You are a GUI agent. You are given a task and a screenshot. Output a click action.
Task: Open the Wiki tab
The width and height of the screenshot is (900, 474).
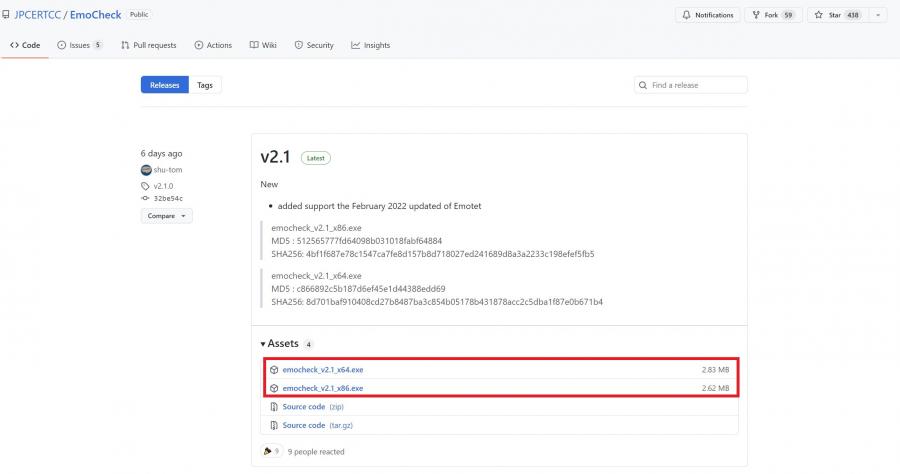263,45
